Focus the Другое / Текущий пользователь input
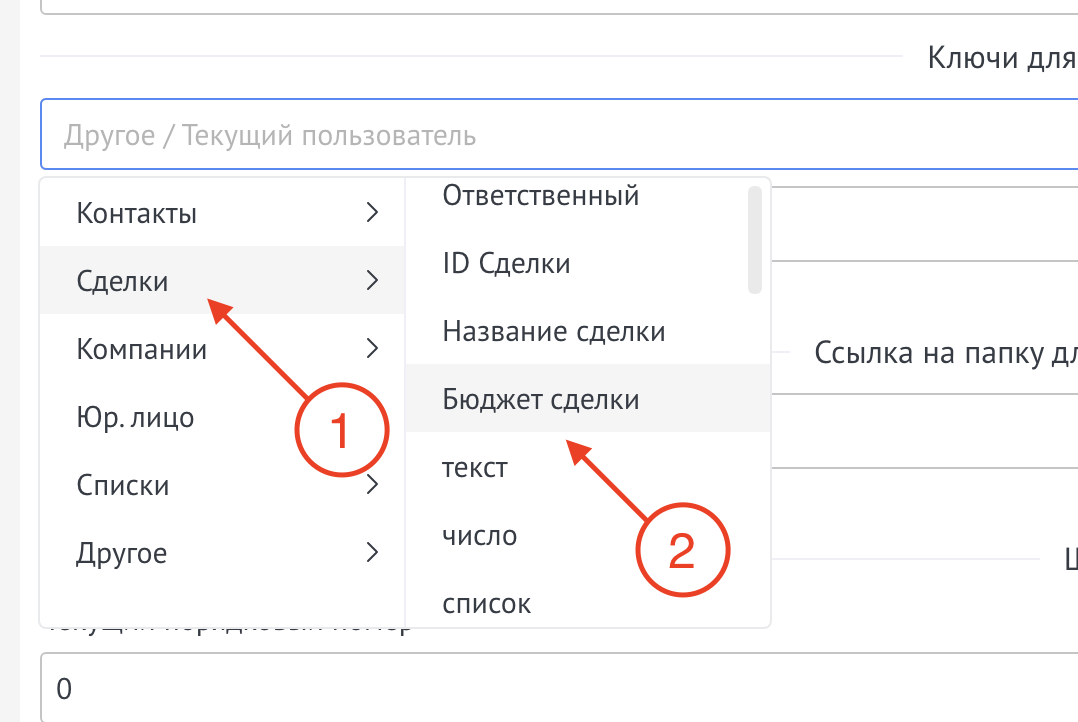The image size is (1078, 722). point(559,135)
